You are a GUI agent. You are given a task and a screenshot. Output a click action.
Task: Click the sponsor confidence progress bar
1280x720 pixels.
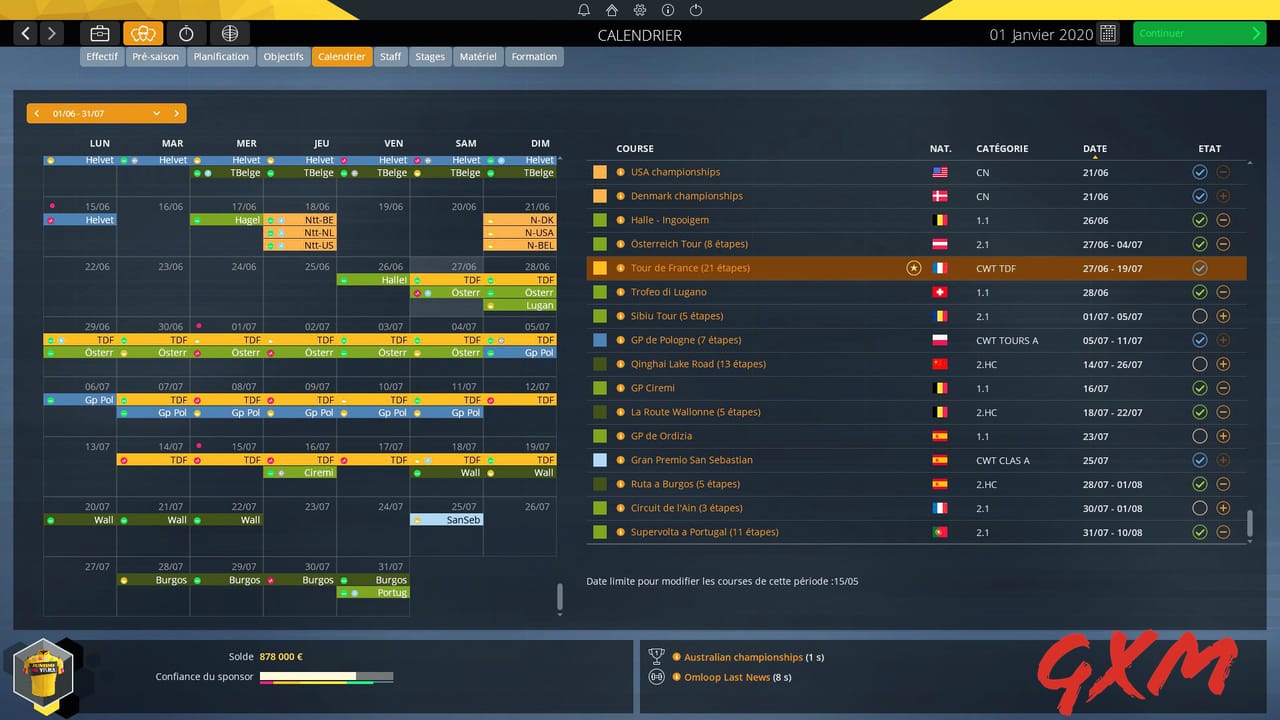[327, 676]
